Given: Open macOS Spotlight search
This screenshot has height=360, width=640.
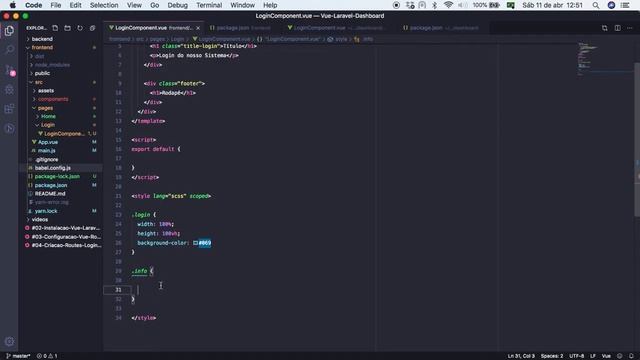Looking at the screenshot, I should tap(596, 5).
